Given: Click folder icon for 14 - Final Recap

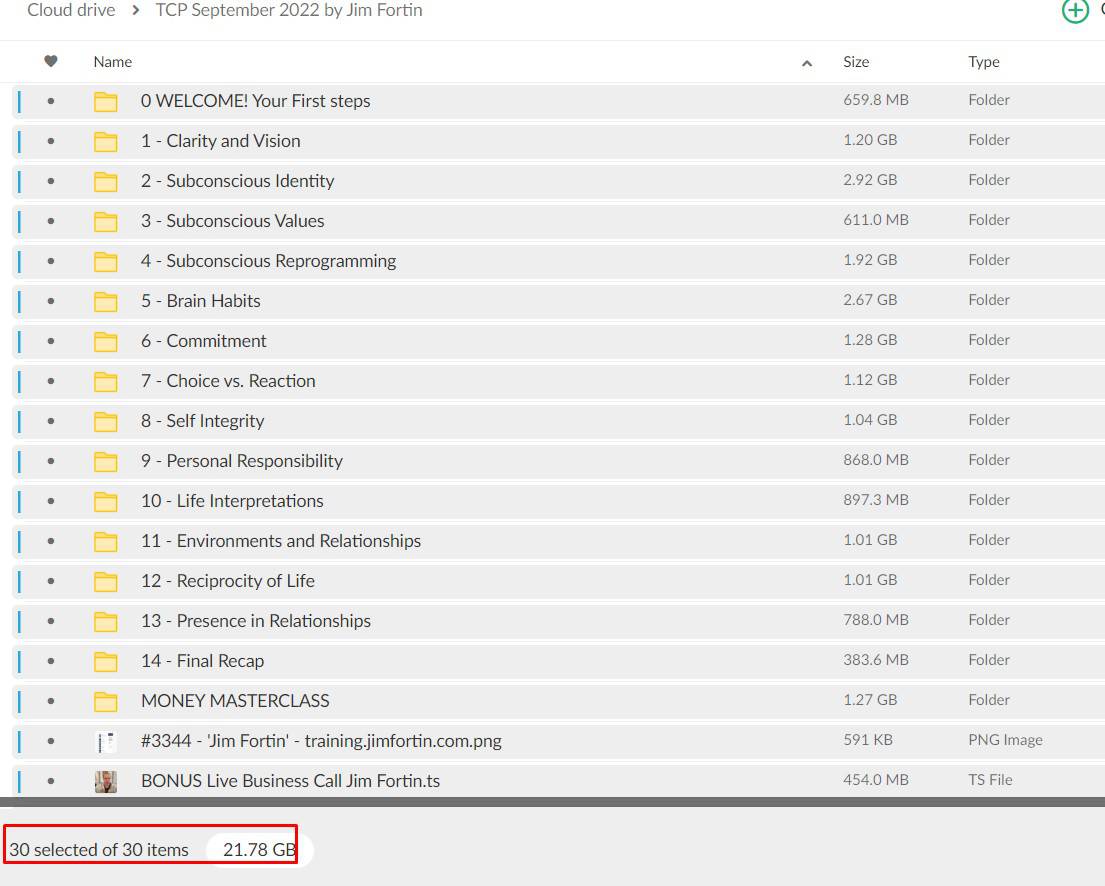Looking at the screenshot, I should [105, 661].
